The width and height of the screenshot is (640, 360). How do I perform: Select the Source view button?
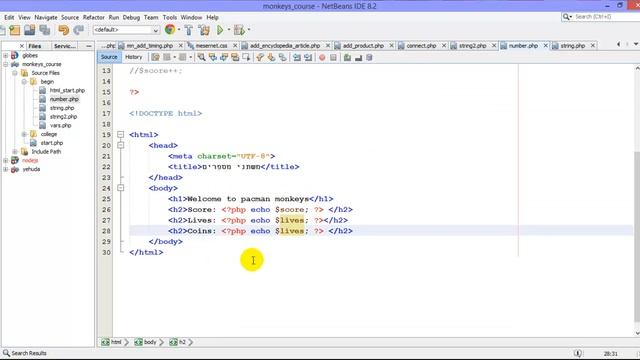(109, 57)
